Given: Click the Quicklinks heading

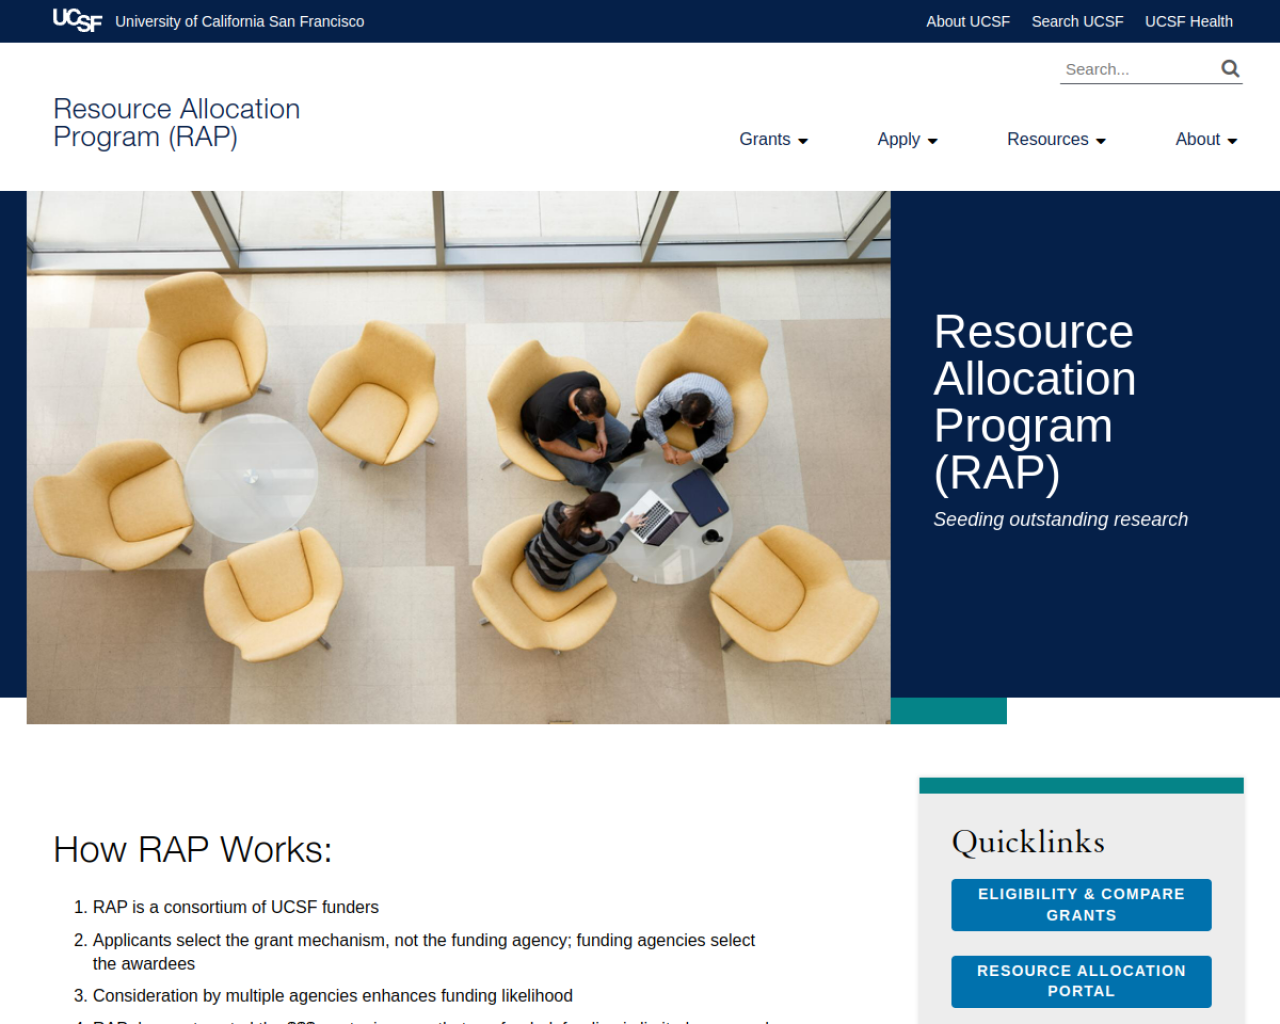Looking at the screenshot, I should click(1028, 841).
